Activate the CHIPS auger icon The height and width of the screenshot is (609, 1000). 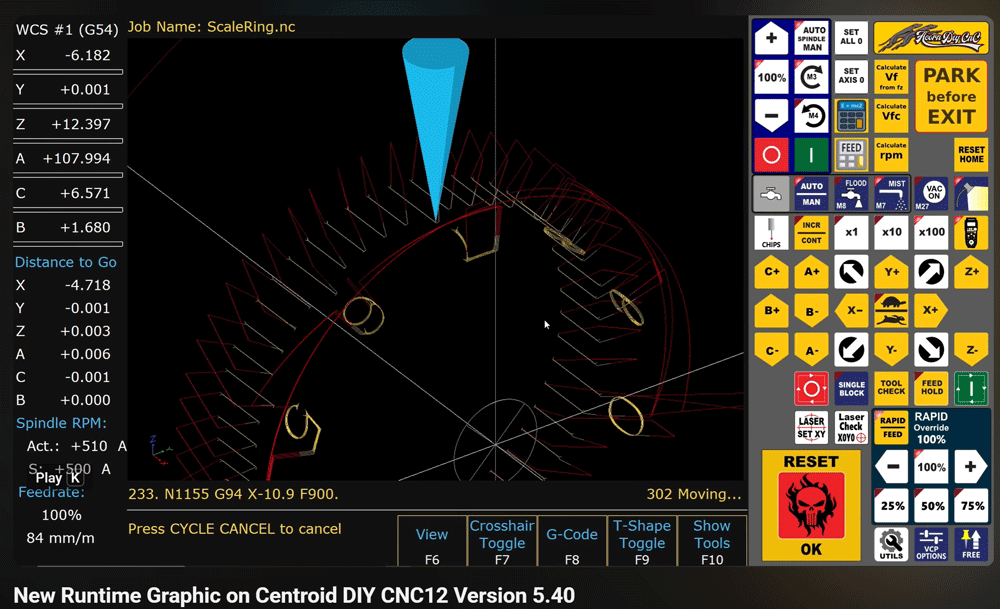771,232
